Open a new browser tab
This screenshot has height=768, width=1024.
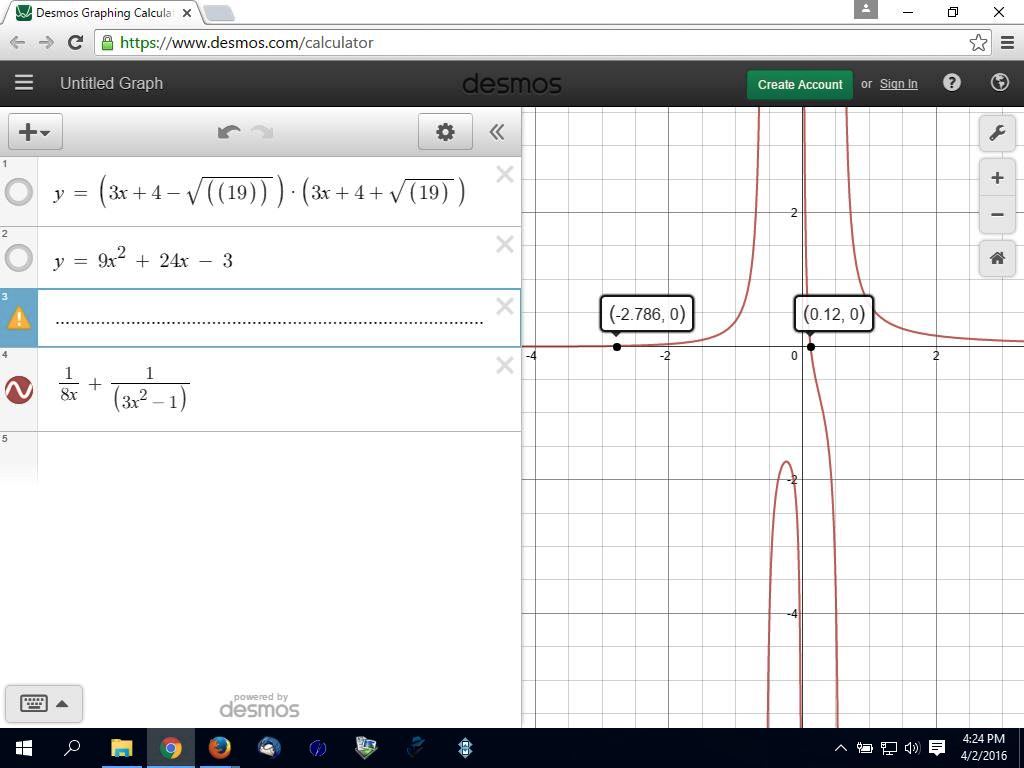point(218,13)
